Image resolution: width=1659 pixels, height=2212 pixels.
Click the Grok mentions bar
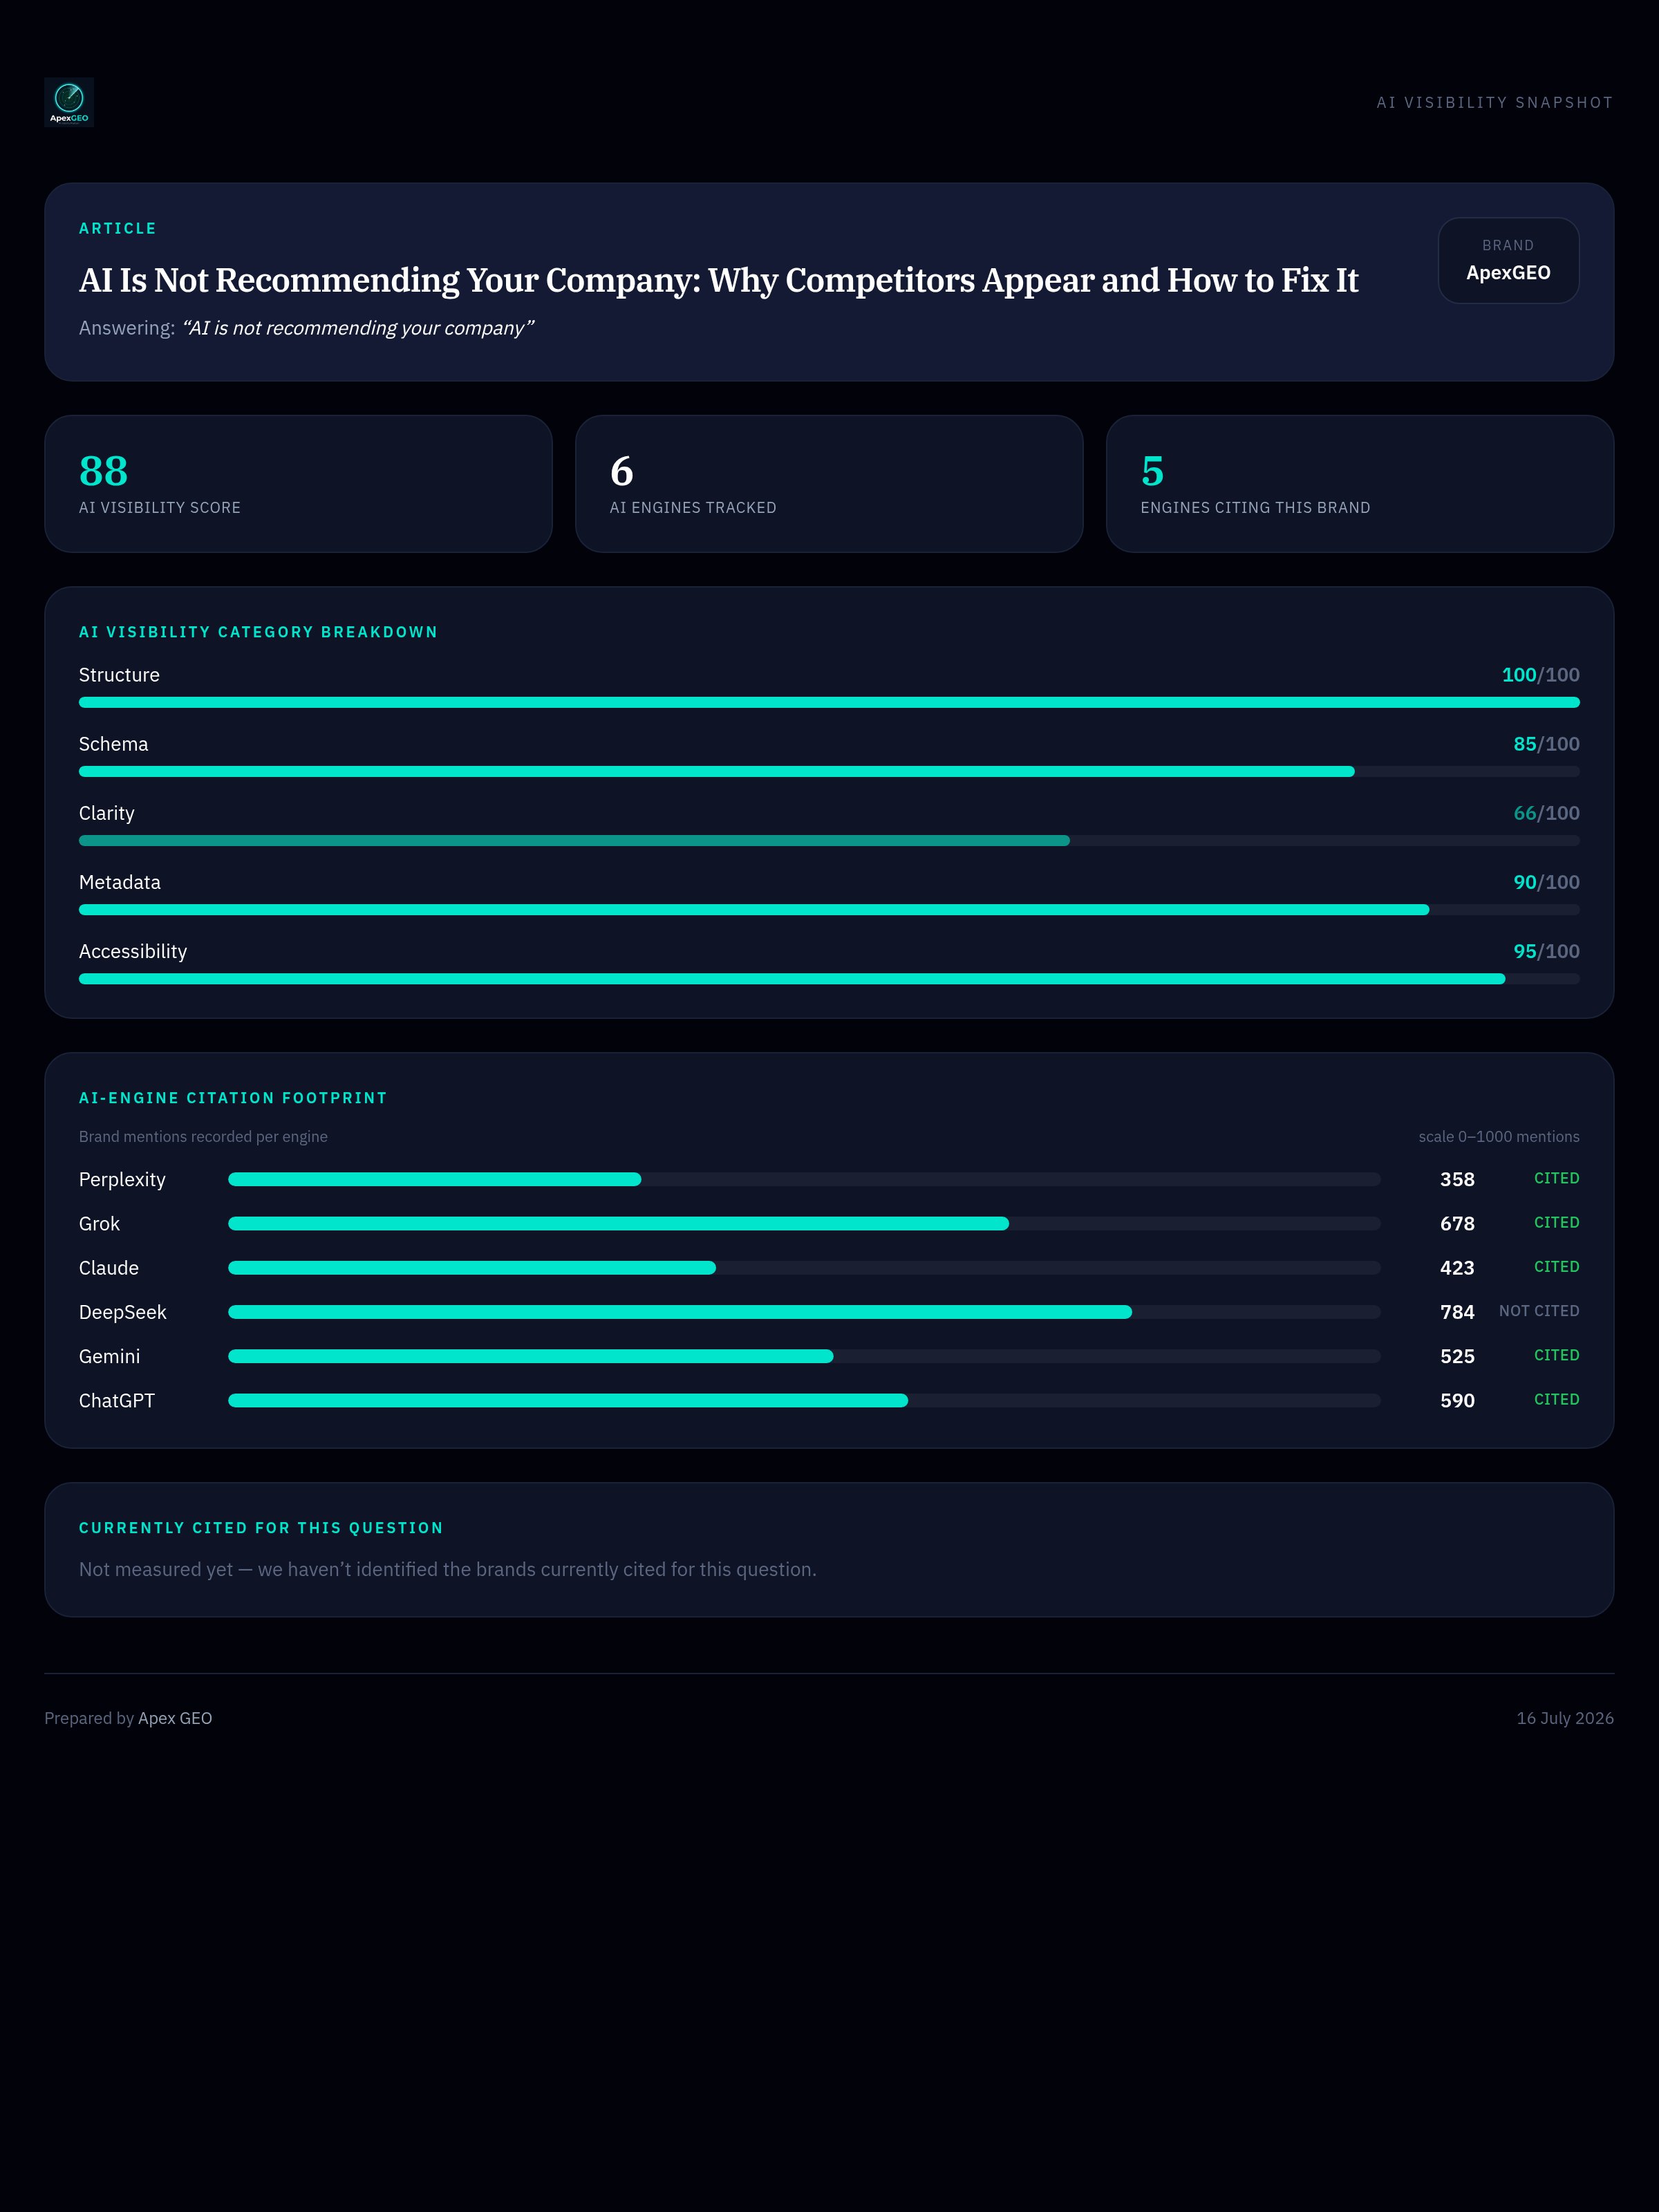tap(804, 1223)
